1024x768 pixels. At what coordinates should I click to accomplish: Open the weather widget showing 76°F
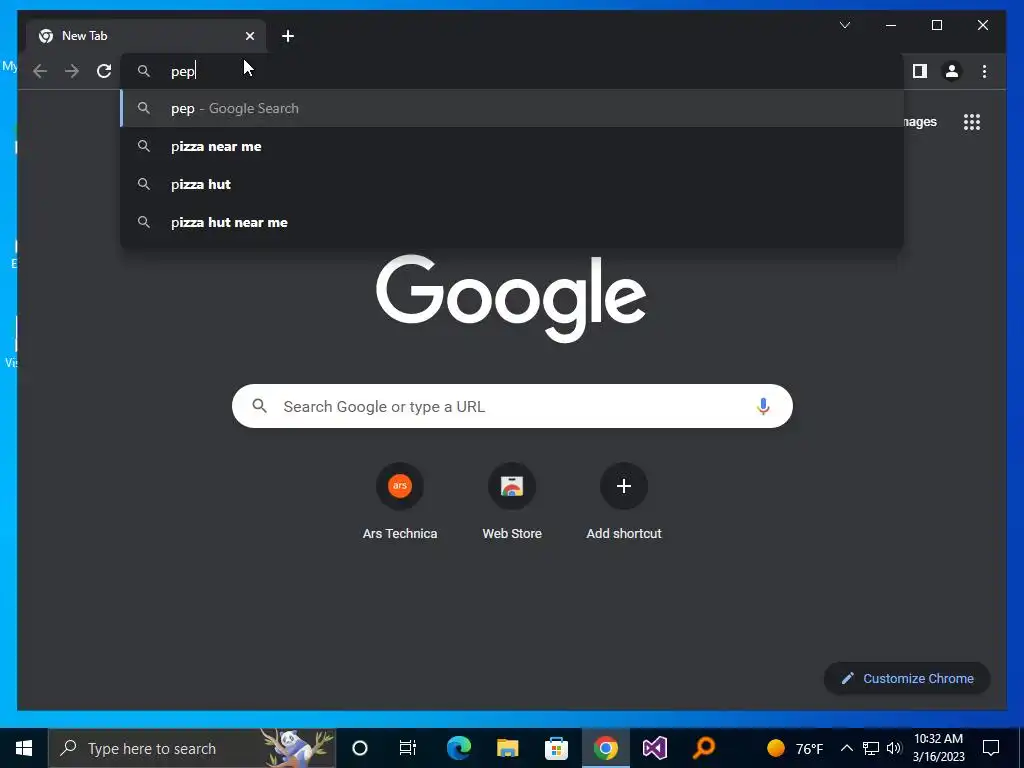point(795,748)
